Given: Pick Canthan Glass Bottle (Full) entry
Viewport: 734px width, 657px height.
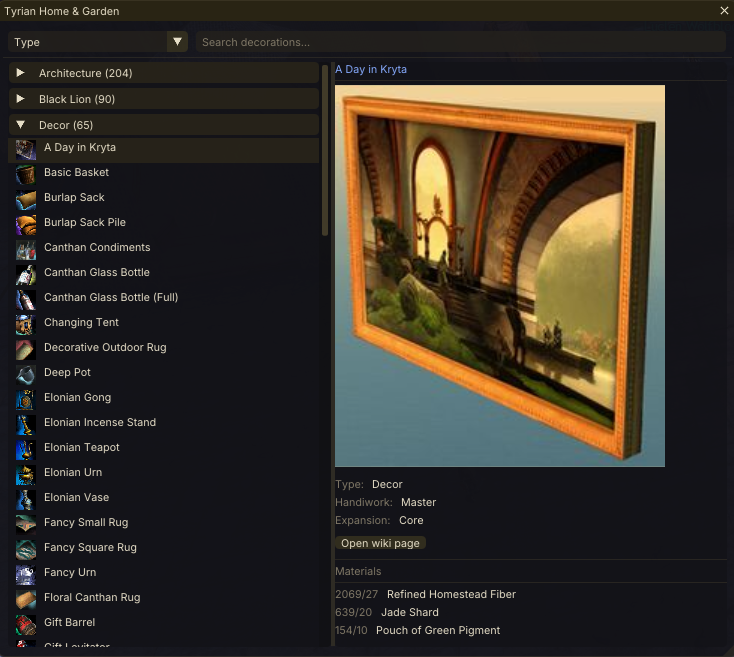Looking at the screenshot, I should pos(164,300).
